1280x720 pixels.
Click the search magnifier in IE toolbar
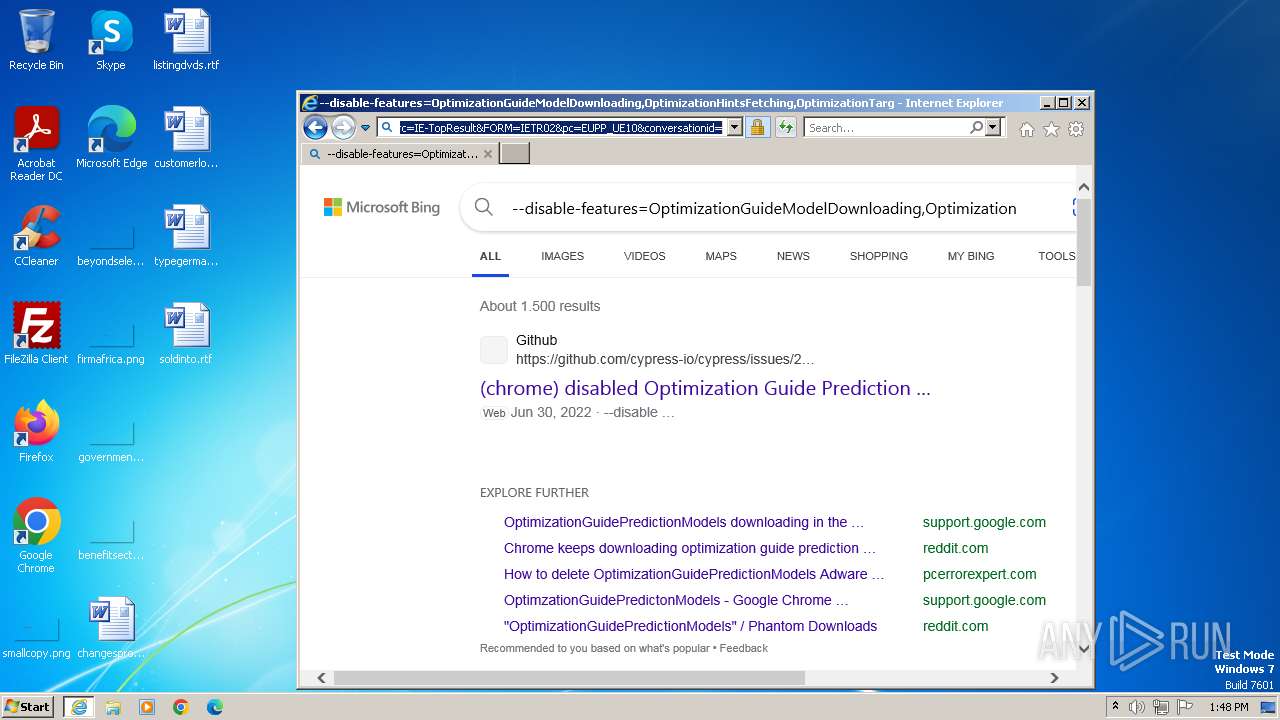point(977,127)
